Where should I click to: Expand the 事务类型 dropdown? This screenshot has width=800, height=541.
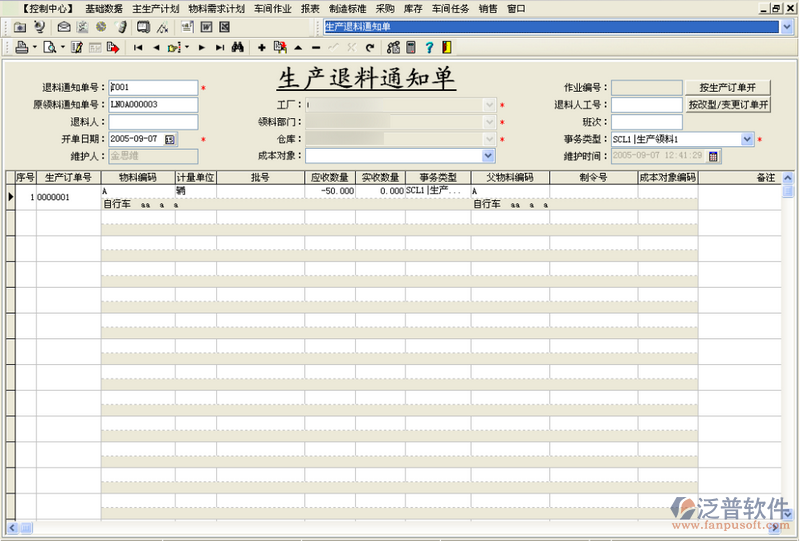coord(747,139)
